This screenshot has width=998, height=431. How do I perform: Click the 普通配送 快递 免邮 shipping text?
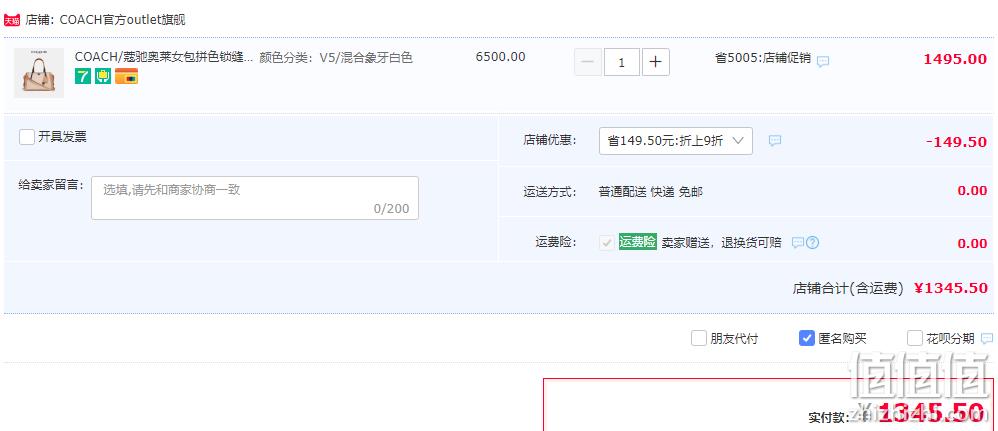(x=650, y=192)
